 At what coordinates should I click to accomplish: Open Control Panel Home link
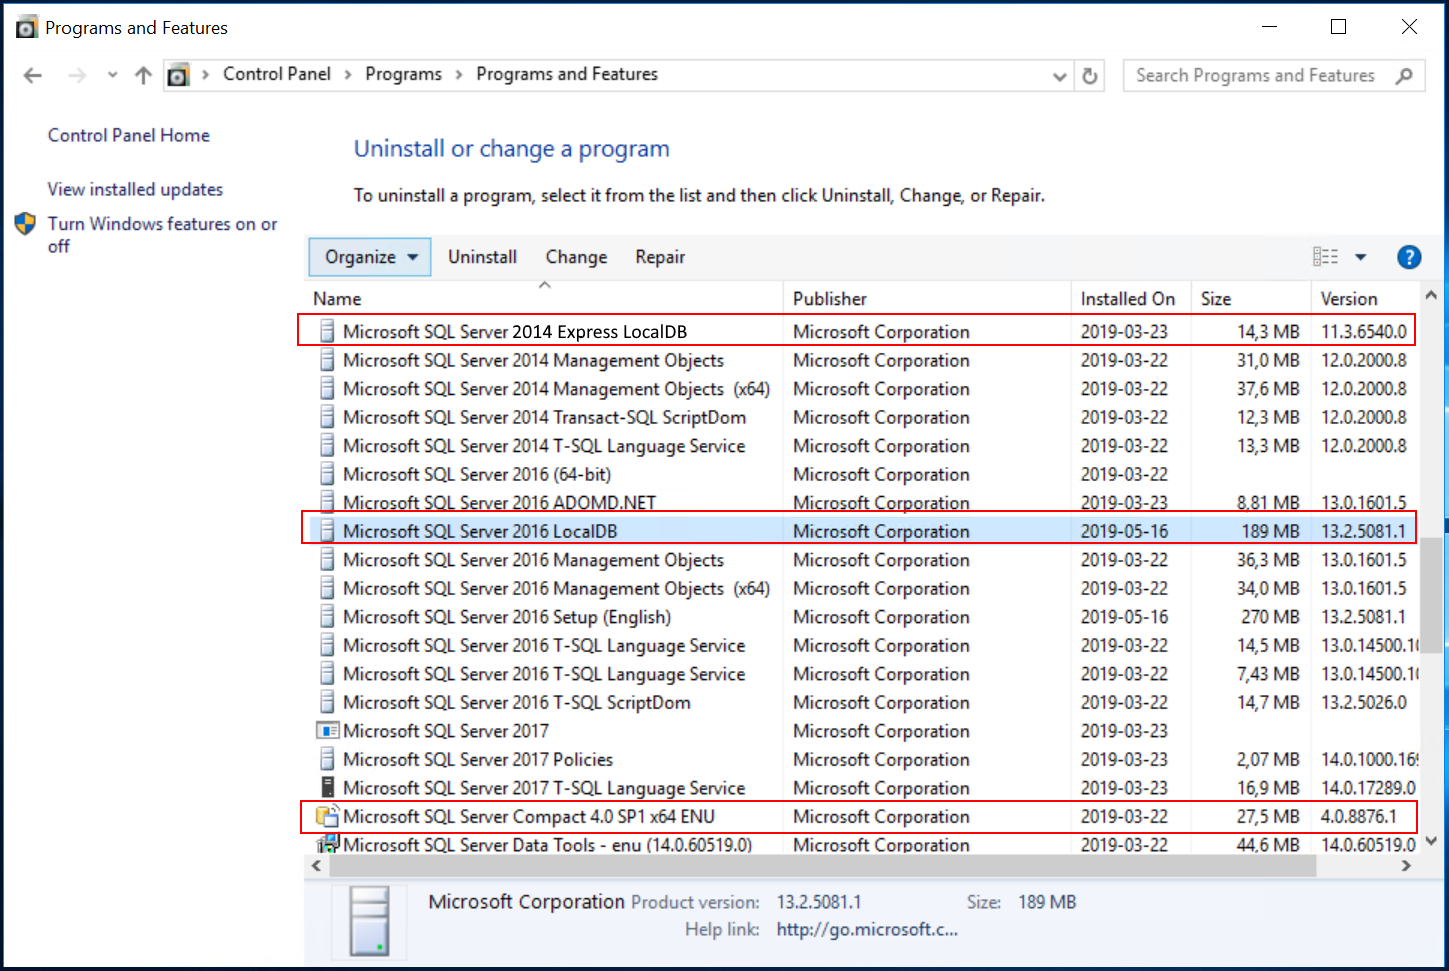click(129, 135)
